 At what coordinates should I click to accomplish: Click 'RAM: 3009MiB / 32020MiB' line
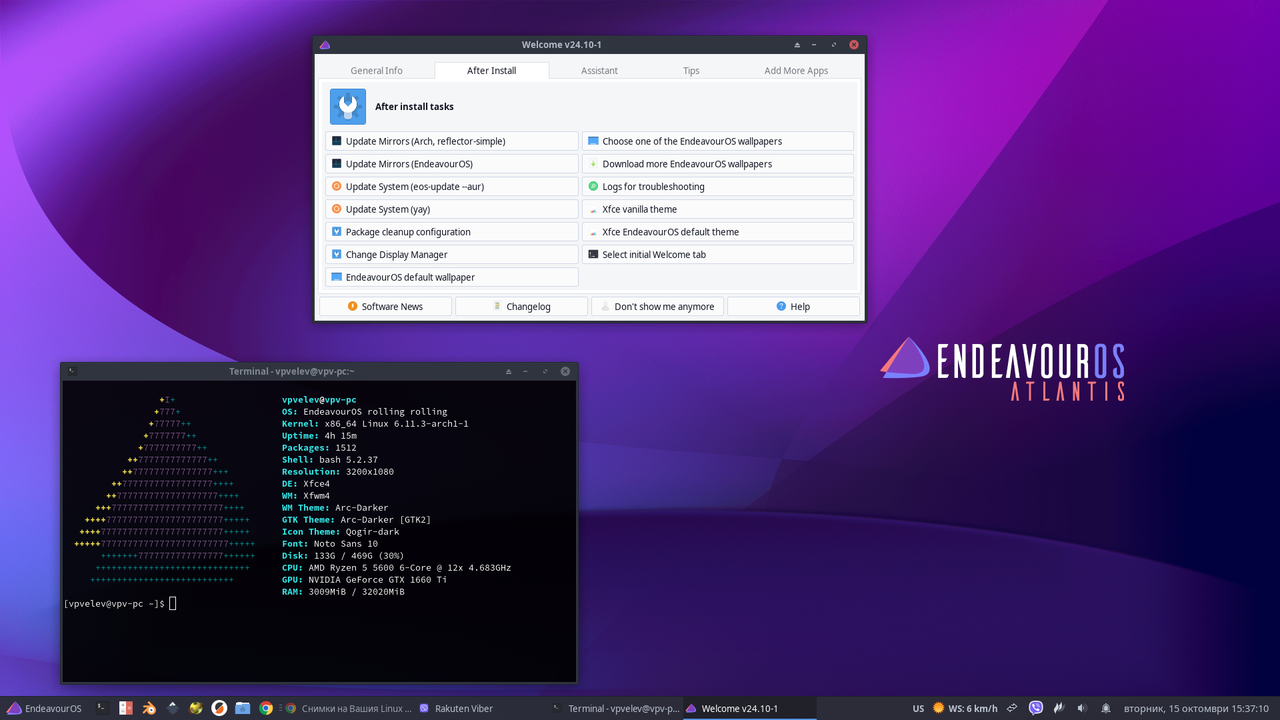343,592
